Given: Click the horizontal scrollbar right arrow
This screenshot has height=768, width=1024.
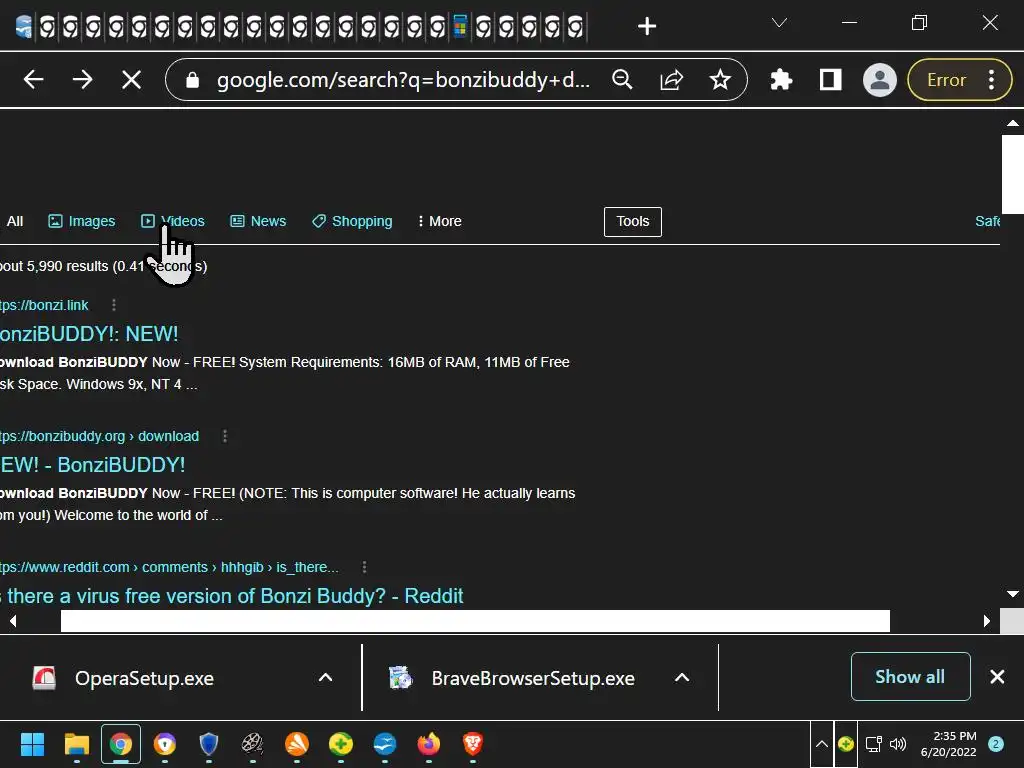Looking at the screenshot, I should tap(987, 621).
